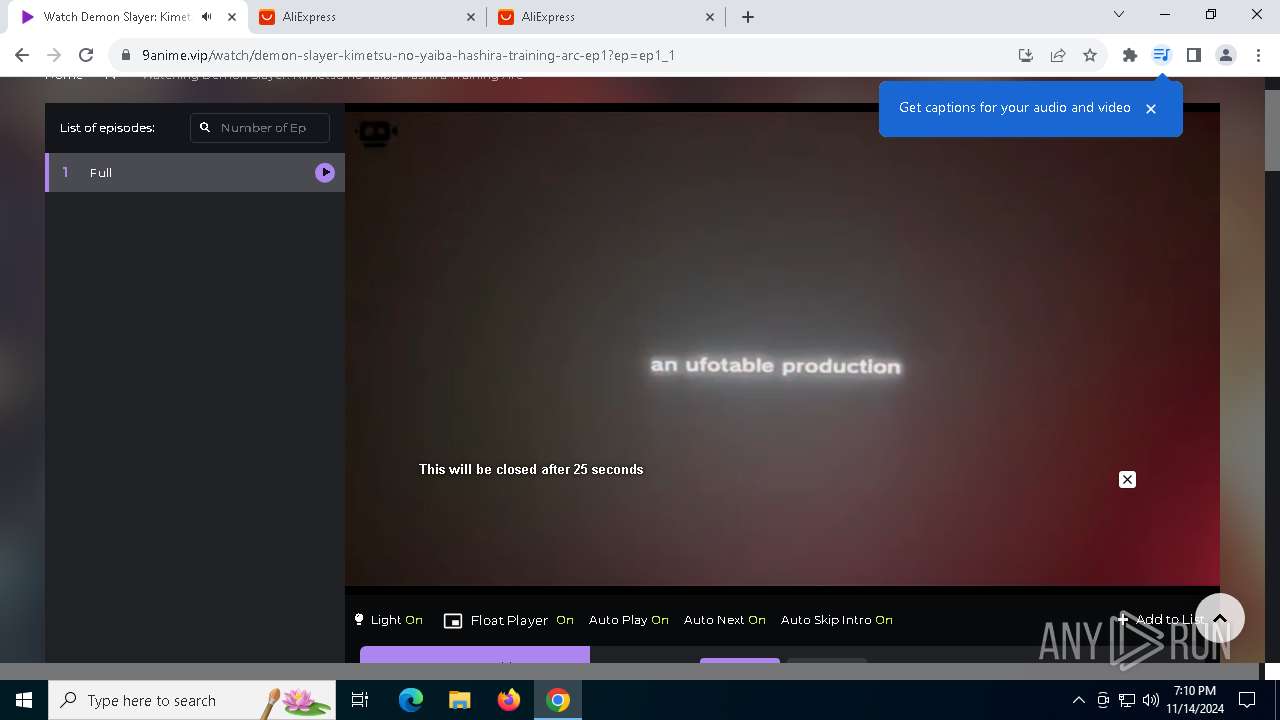This screenshot has height=720, width=1280.
Task: Click the purple play icon on episode 1
Action: (x=325, y=172)
